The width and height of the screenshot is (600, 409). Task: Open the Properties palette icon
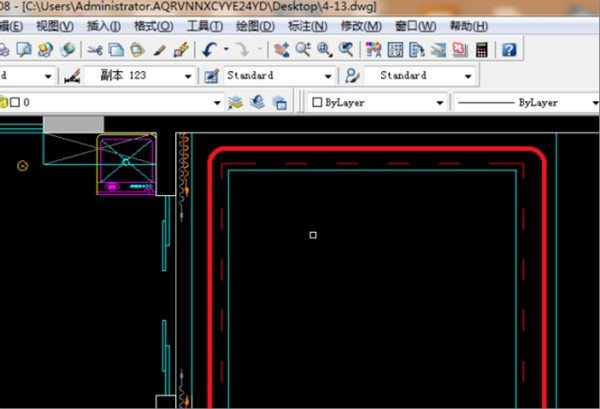(x=374, y=49)
